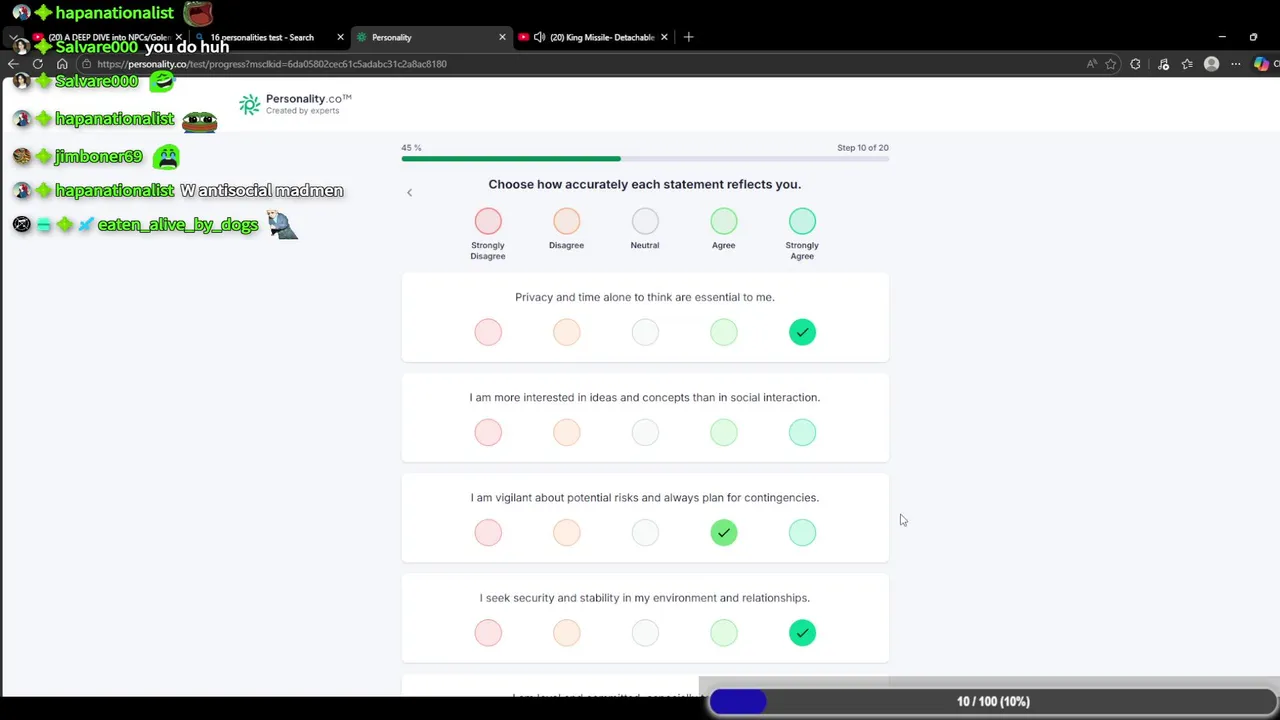Select Agree for security and stability statement
Viewport: 1280px width, 720px height.
[724, 632]
